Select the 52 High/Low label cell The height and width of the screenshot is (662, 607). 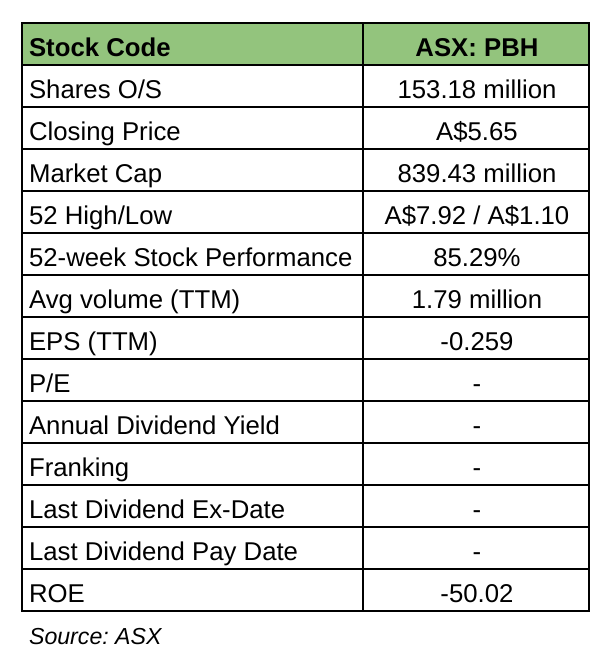[101, 215]
